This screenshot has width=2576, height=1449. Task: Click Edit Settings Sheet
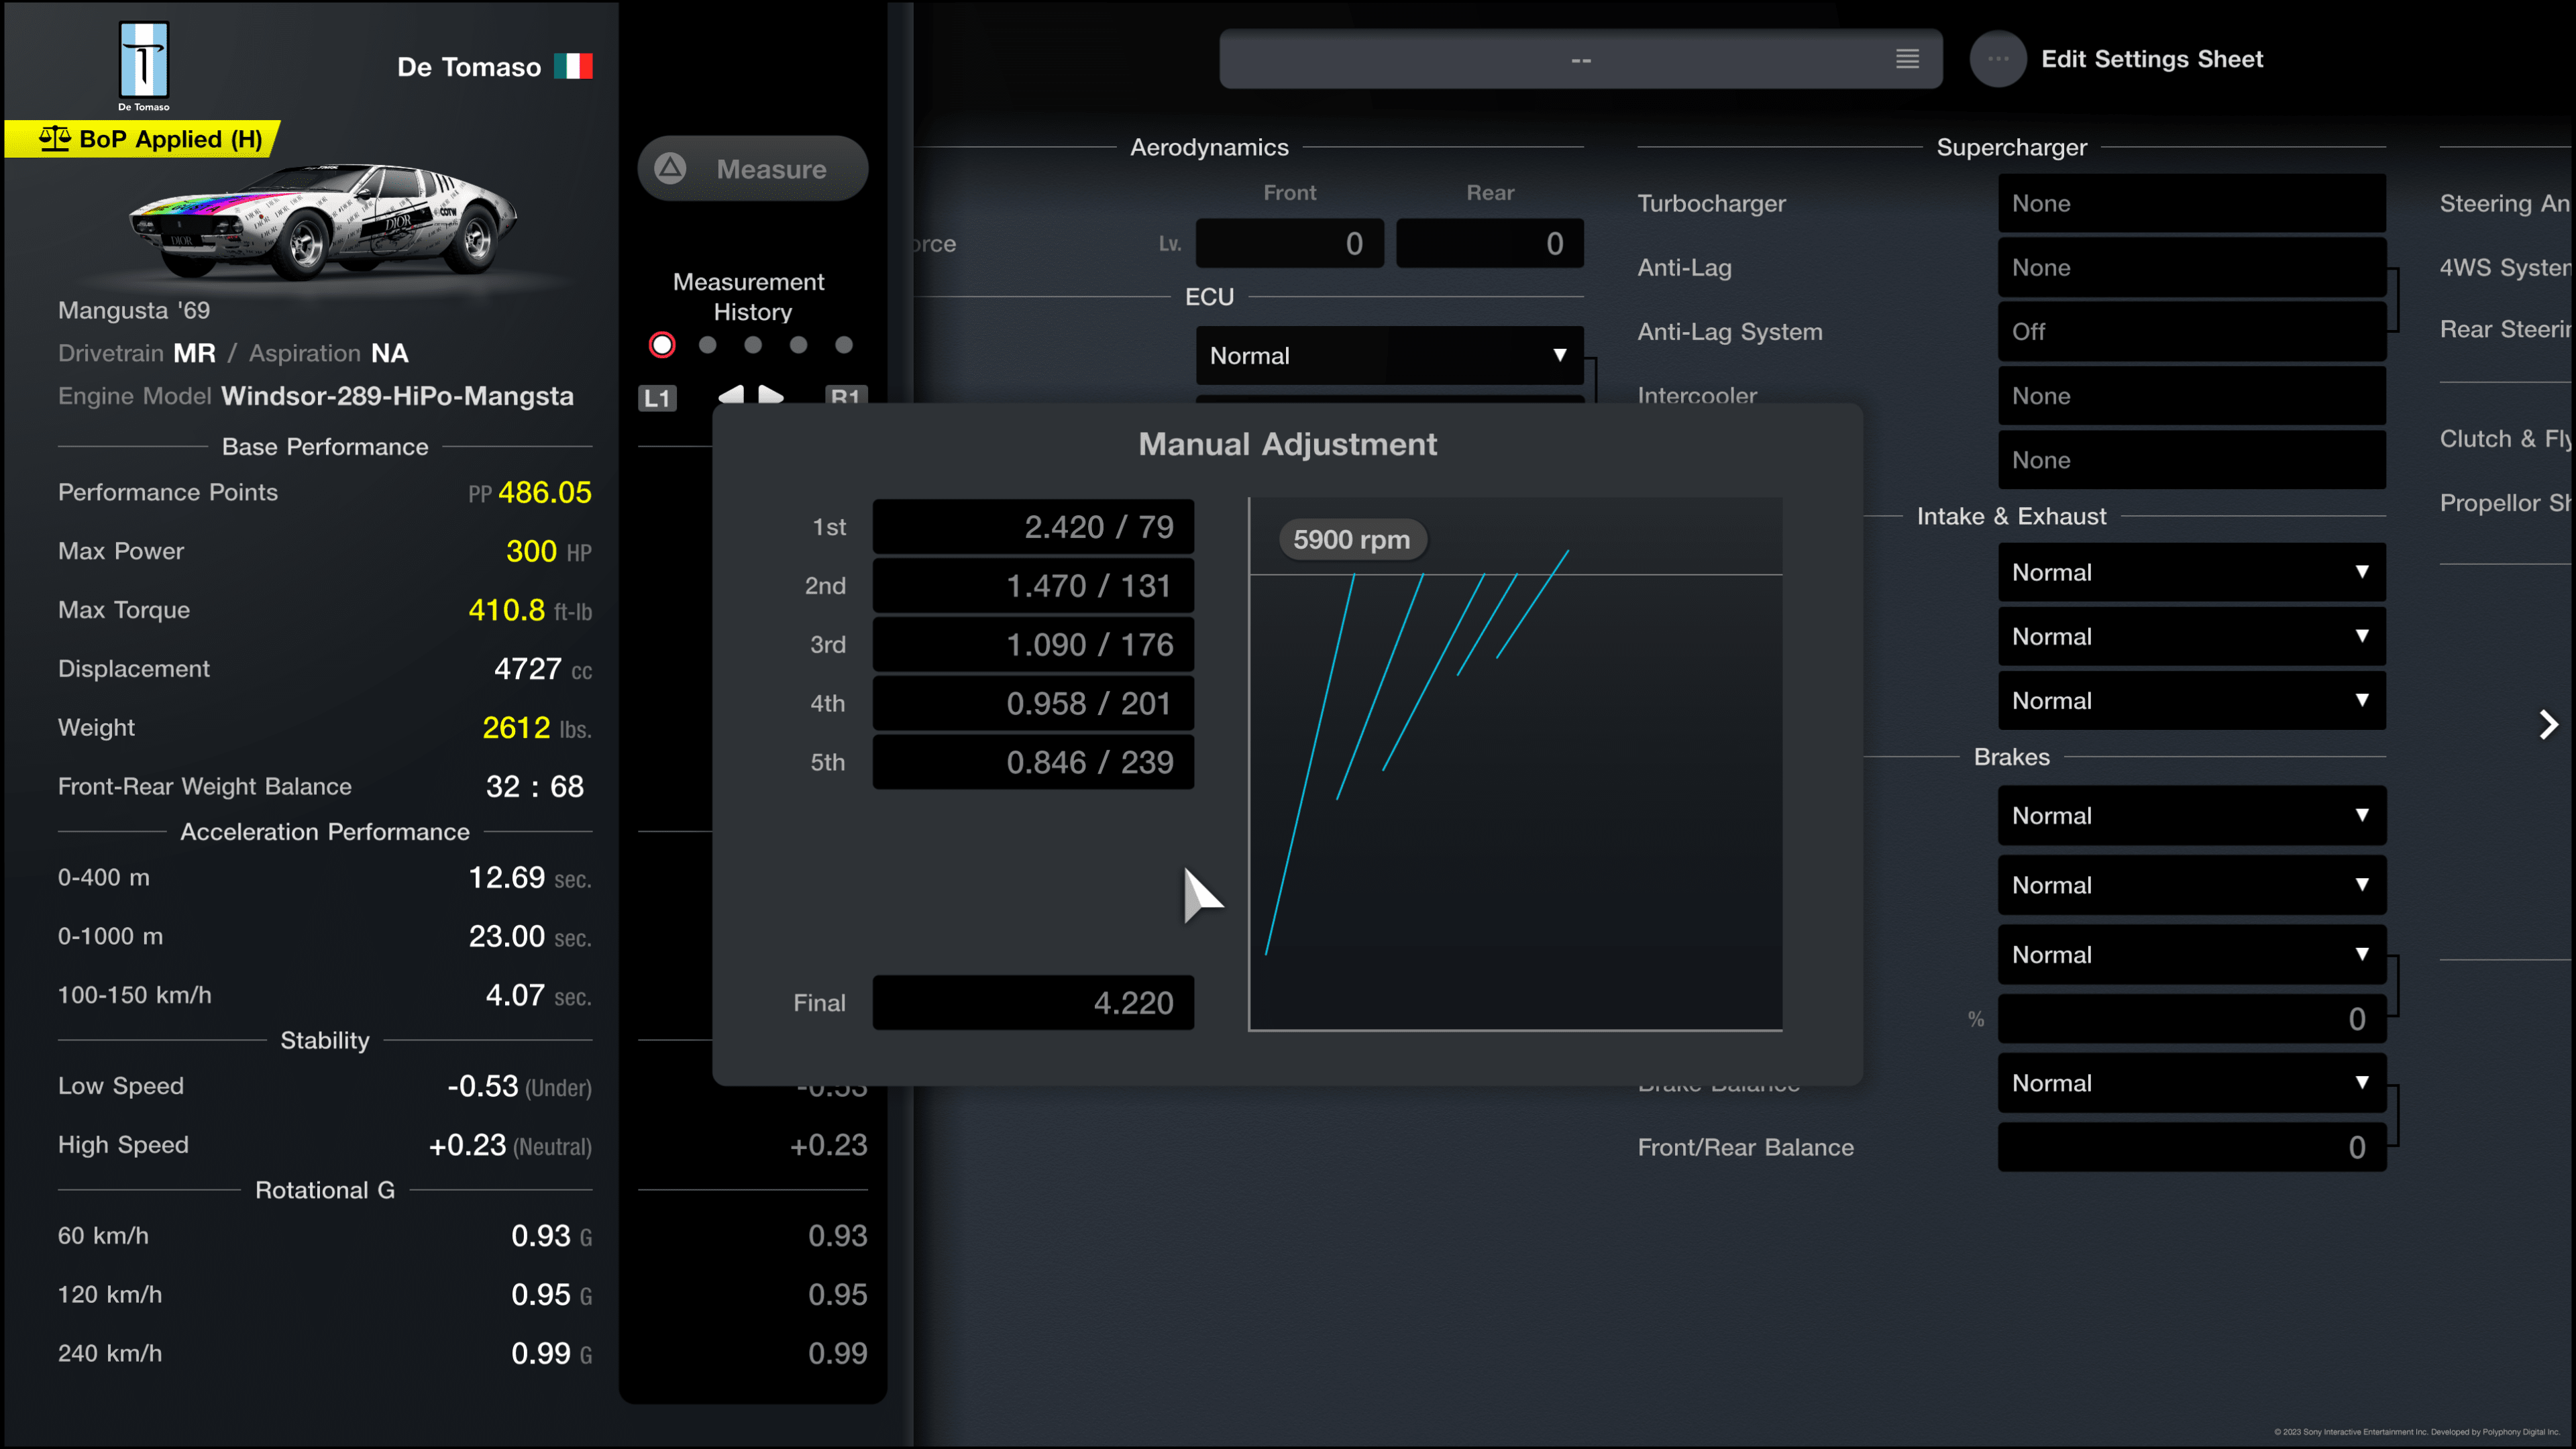(x=2152, y=59)
